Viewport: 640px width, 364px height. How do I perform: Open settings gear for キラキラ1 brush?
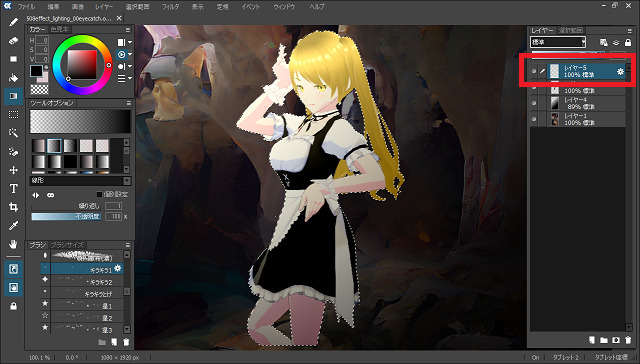point(118,268)
